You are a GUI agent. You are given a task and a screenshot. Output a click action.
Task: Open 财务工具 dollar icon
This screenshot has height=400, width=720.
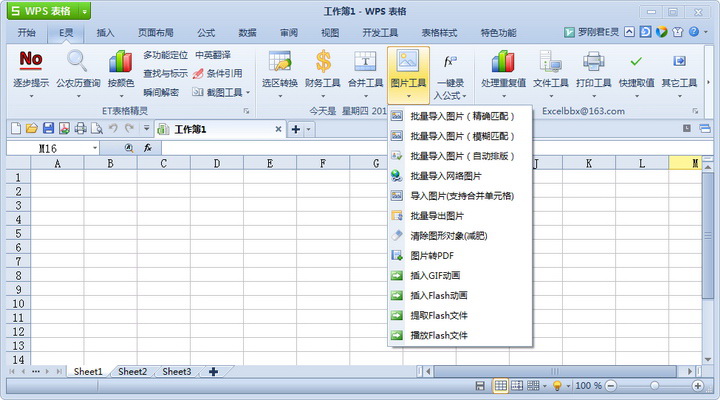pos(323,61)
